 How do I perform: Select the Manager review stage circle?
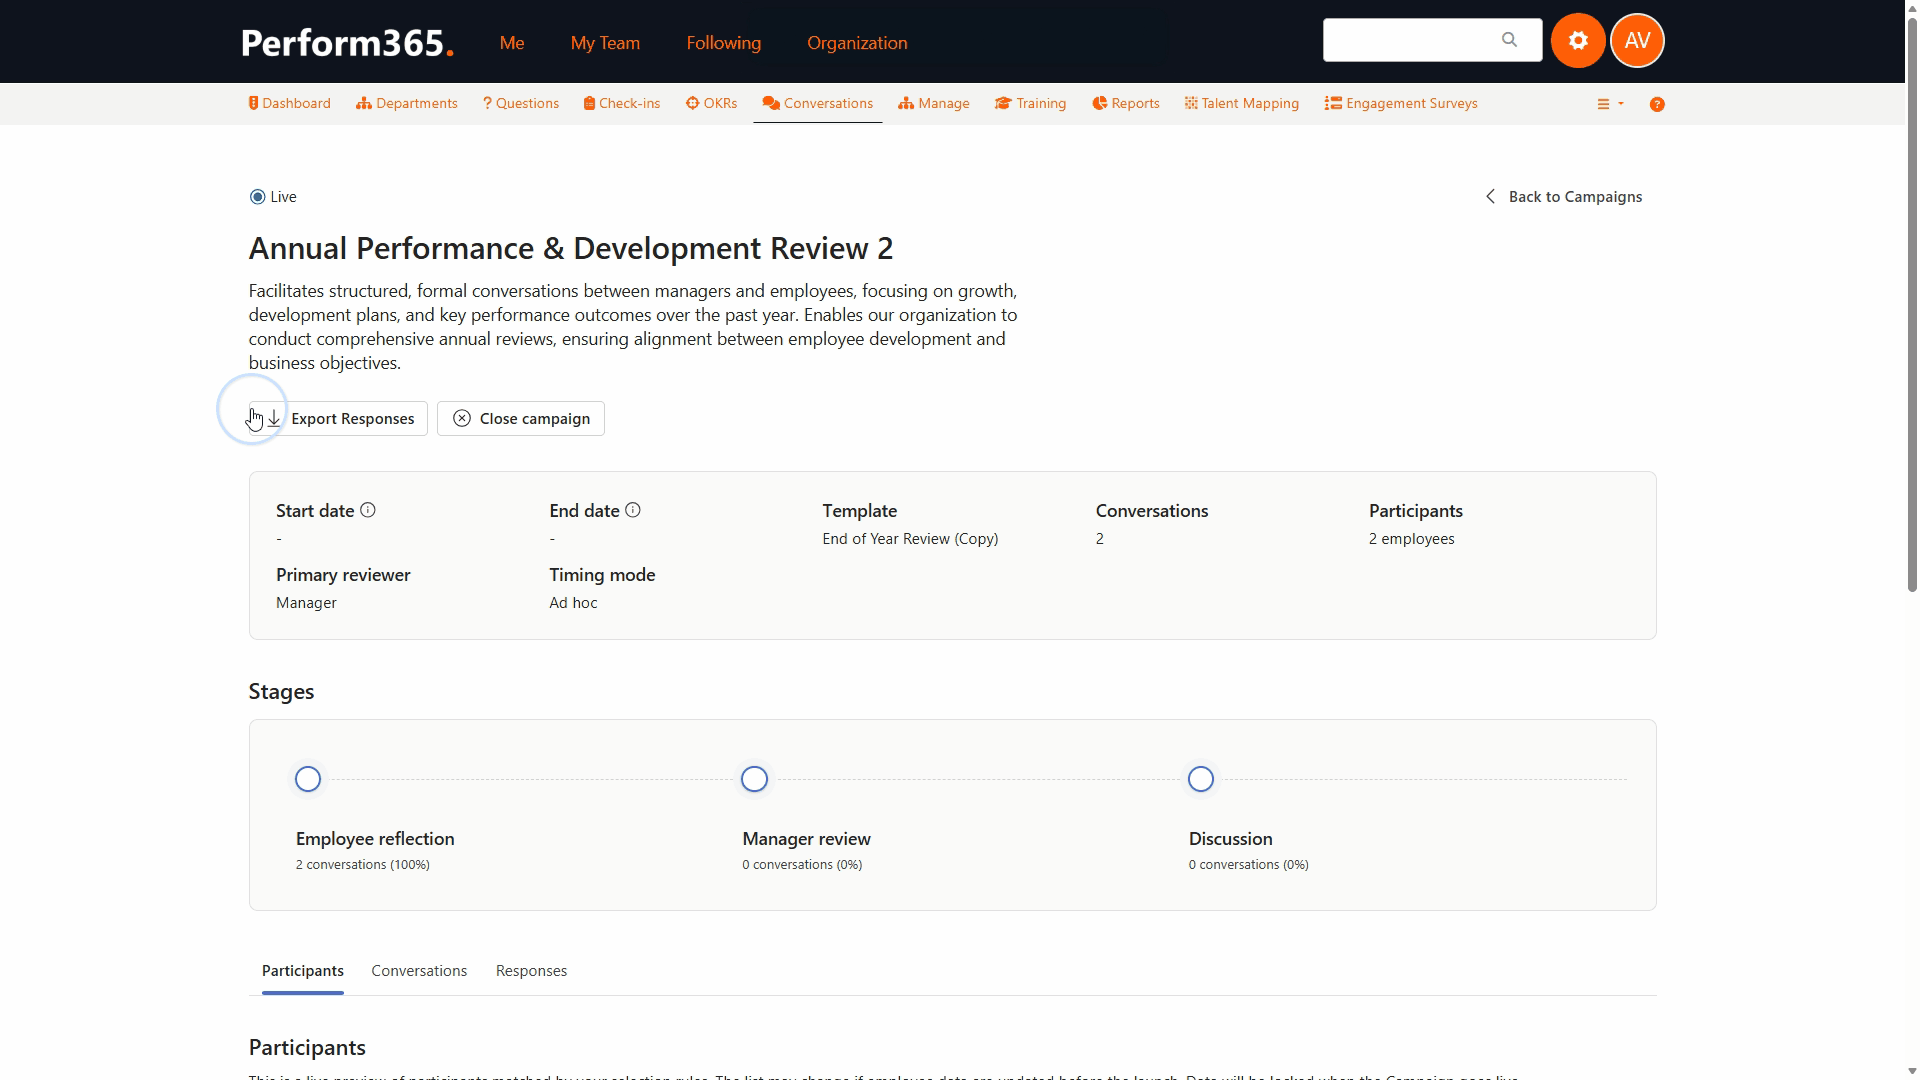pyautogui.click(x=755, y=779)
